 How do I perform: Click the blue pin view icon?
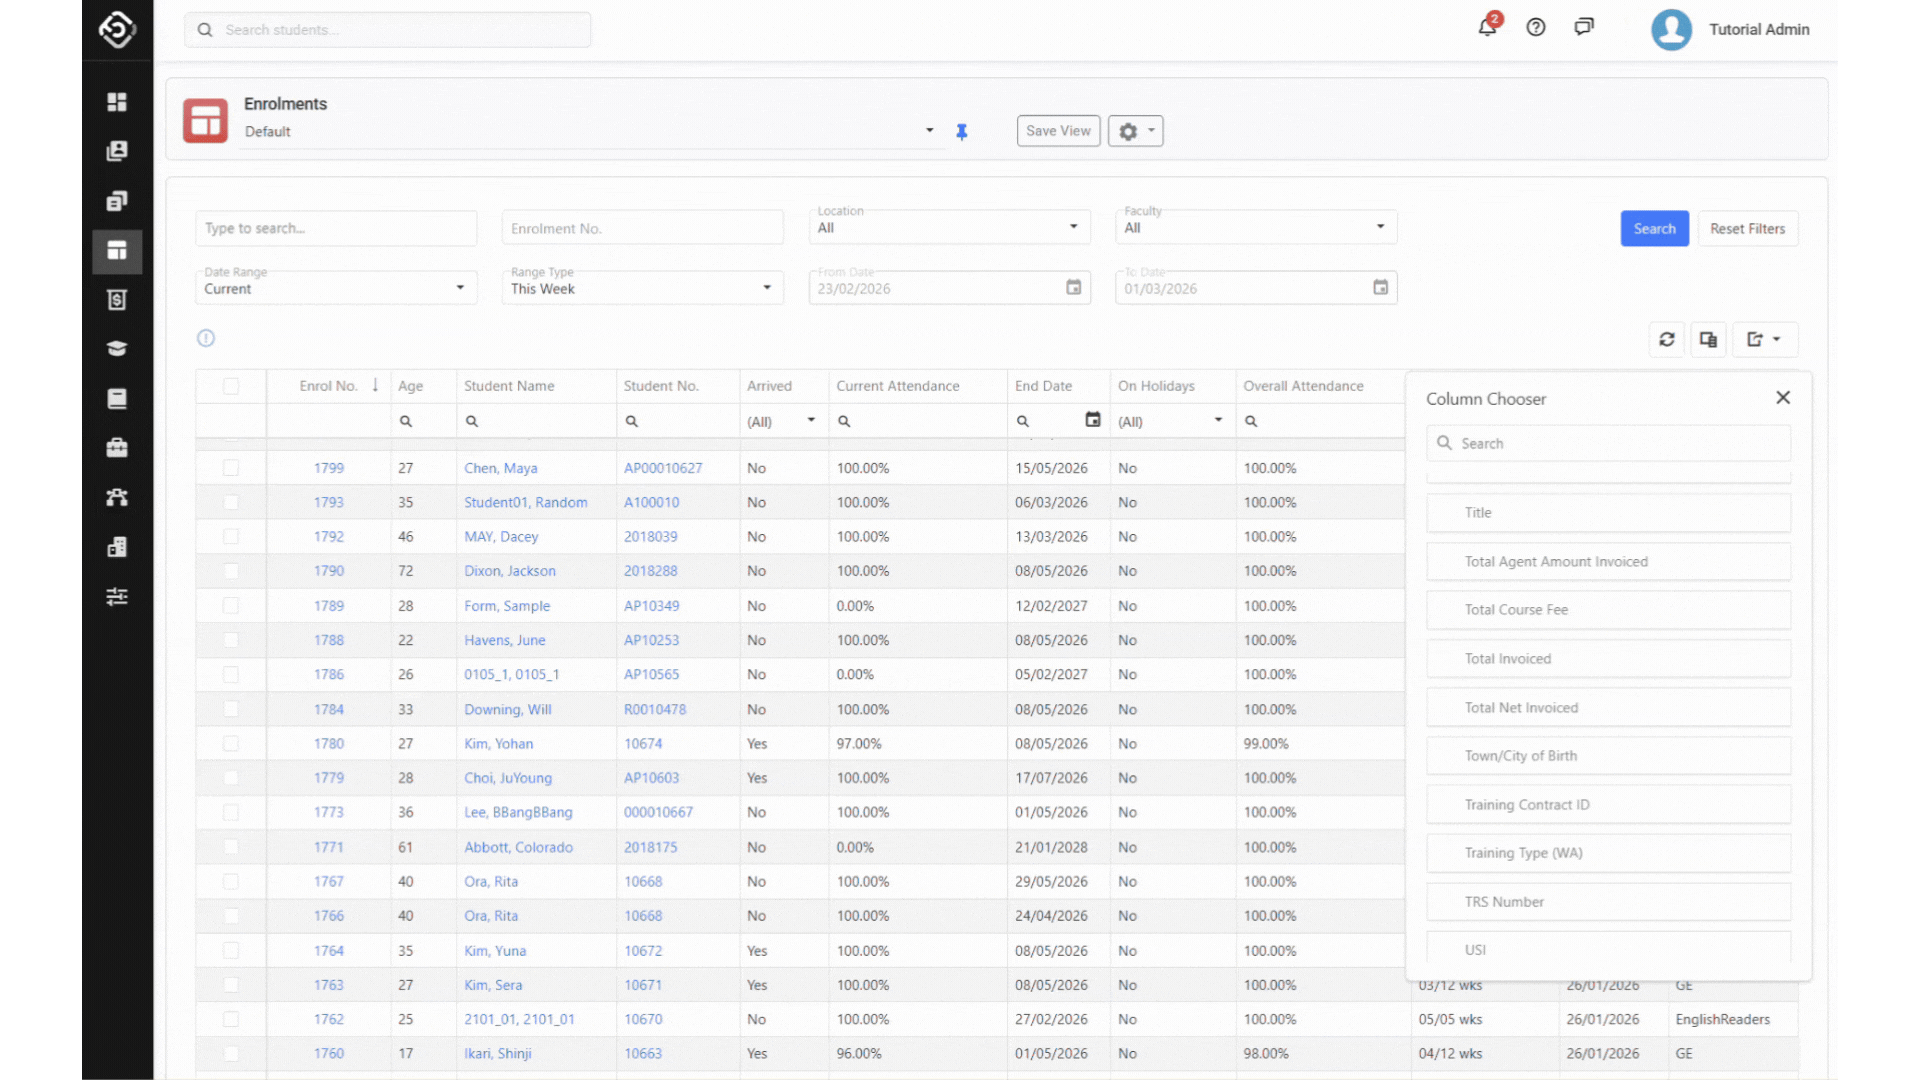(x=962, y=132)
